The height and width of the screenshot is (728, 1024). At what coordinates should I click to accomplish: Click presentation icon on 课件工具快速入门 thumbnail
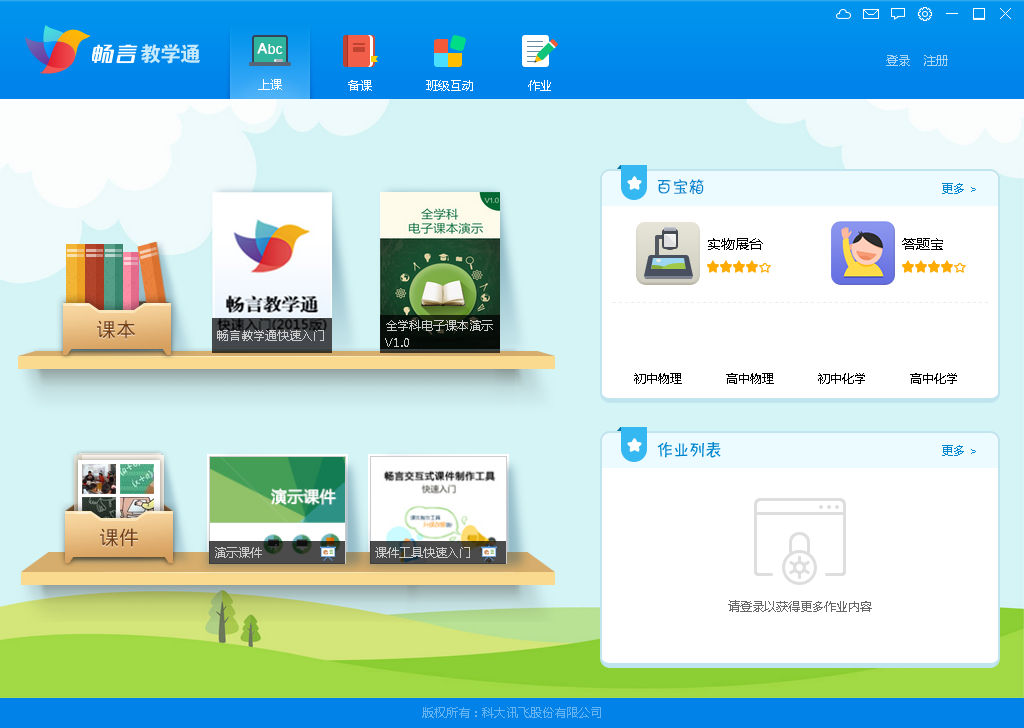click(488, 553)
